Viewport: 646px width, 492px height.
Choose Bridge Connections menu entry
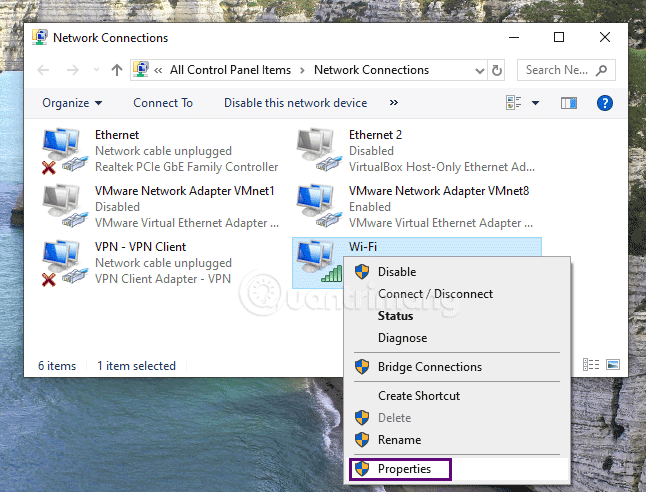point(457,367)
